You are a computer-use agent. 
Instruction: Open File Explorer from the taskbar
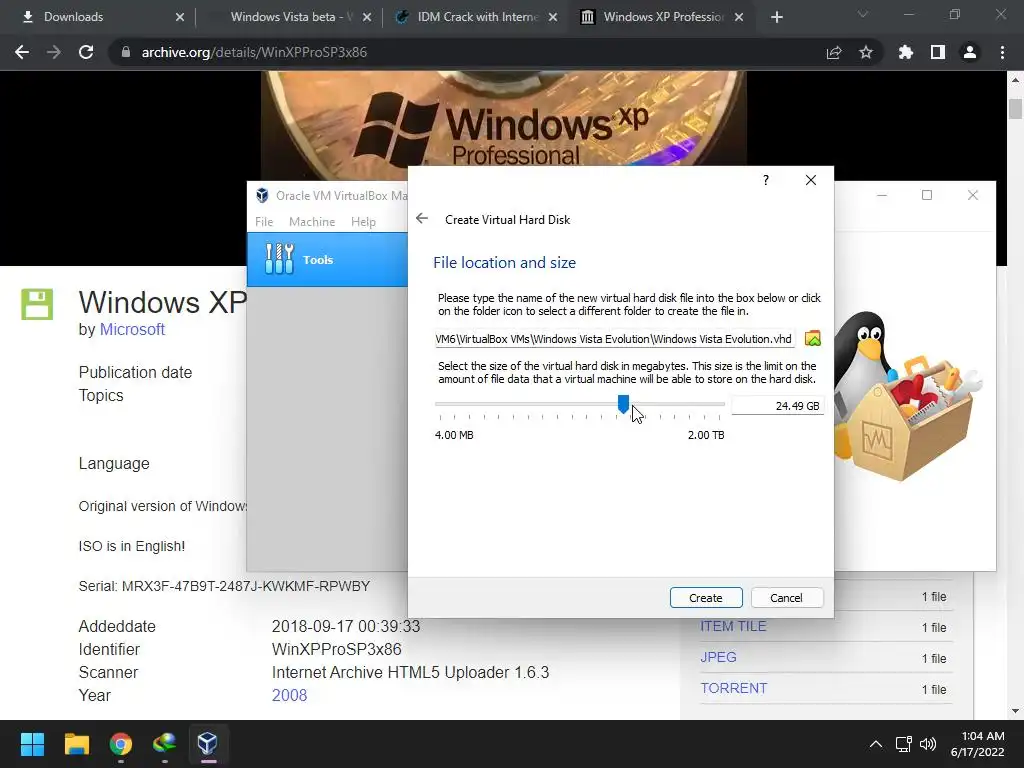click(x=76, y=744)
